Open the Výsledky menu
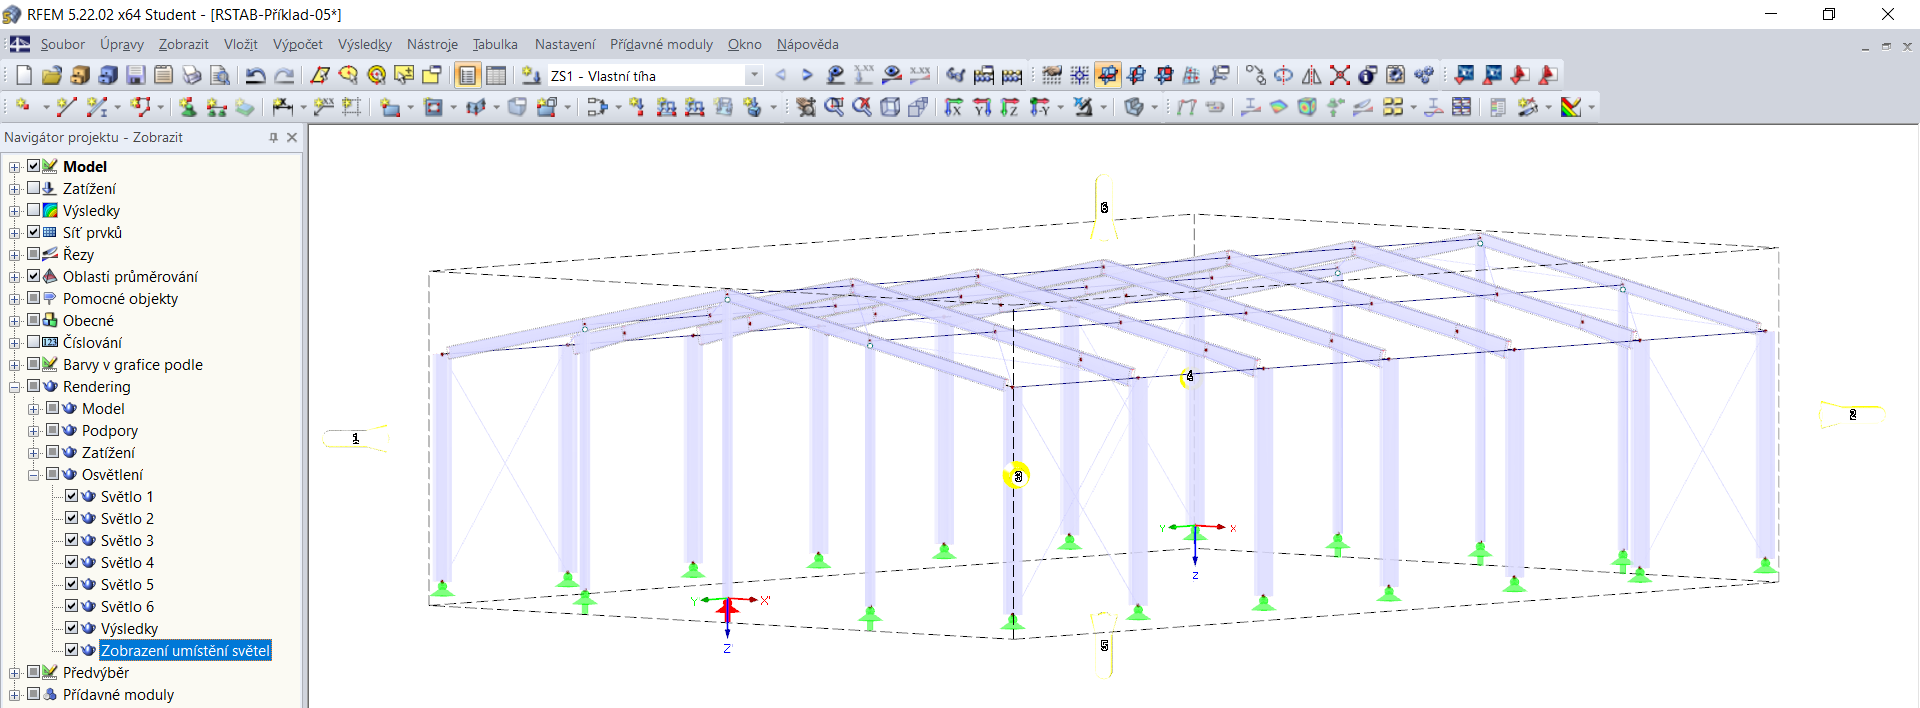The width and height of the screenshot is (1920, 708). coord(364,44)
